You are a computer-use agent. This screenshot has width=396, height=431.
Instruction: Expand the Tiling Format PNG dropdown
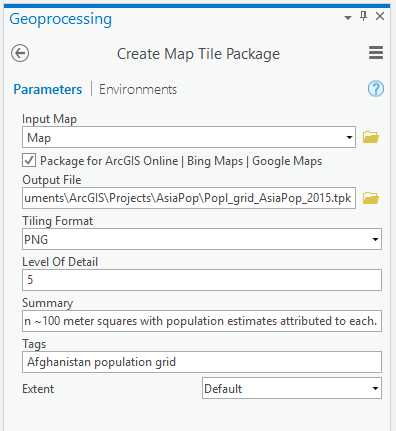pyautogui.click(x=375, y=239)
